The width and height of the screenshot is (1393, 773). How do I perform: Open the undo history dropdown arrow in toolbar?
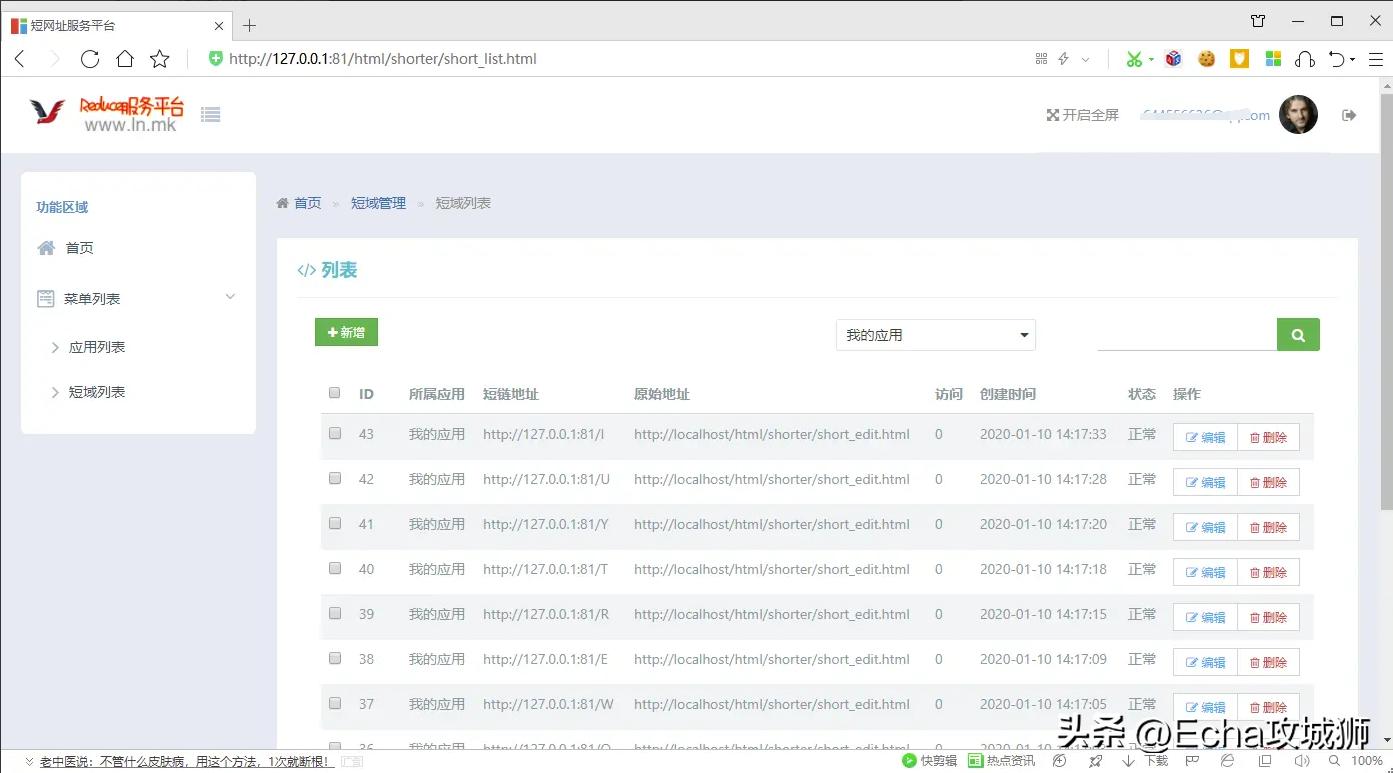[1352, 59]
